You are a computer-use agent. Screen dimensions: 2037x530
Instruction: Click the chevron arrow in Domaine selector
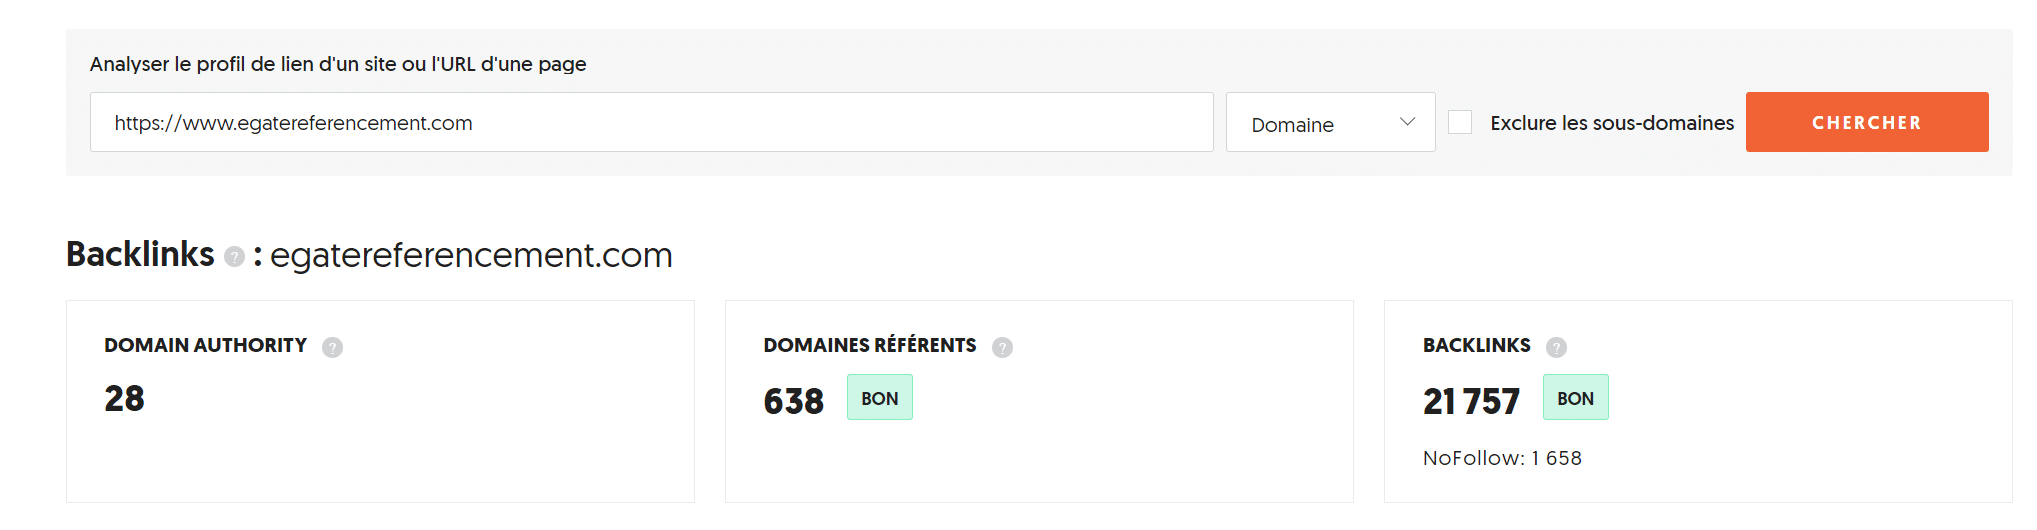pyautogui.click(x=1407, y=122)
